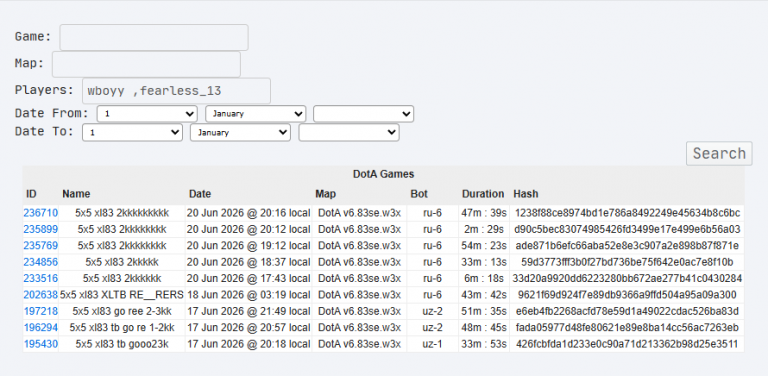This screenshot has width=768, height=376.
Task: Click duration '2m : 29s'
Action: pos(483,229)
